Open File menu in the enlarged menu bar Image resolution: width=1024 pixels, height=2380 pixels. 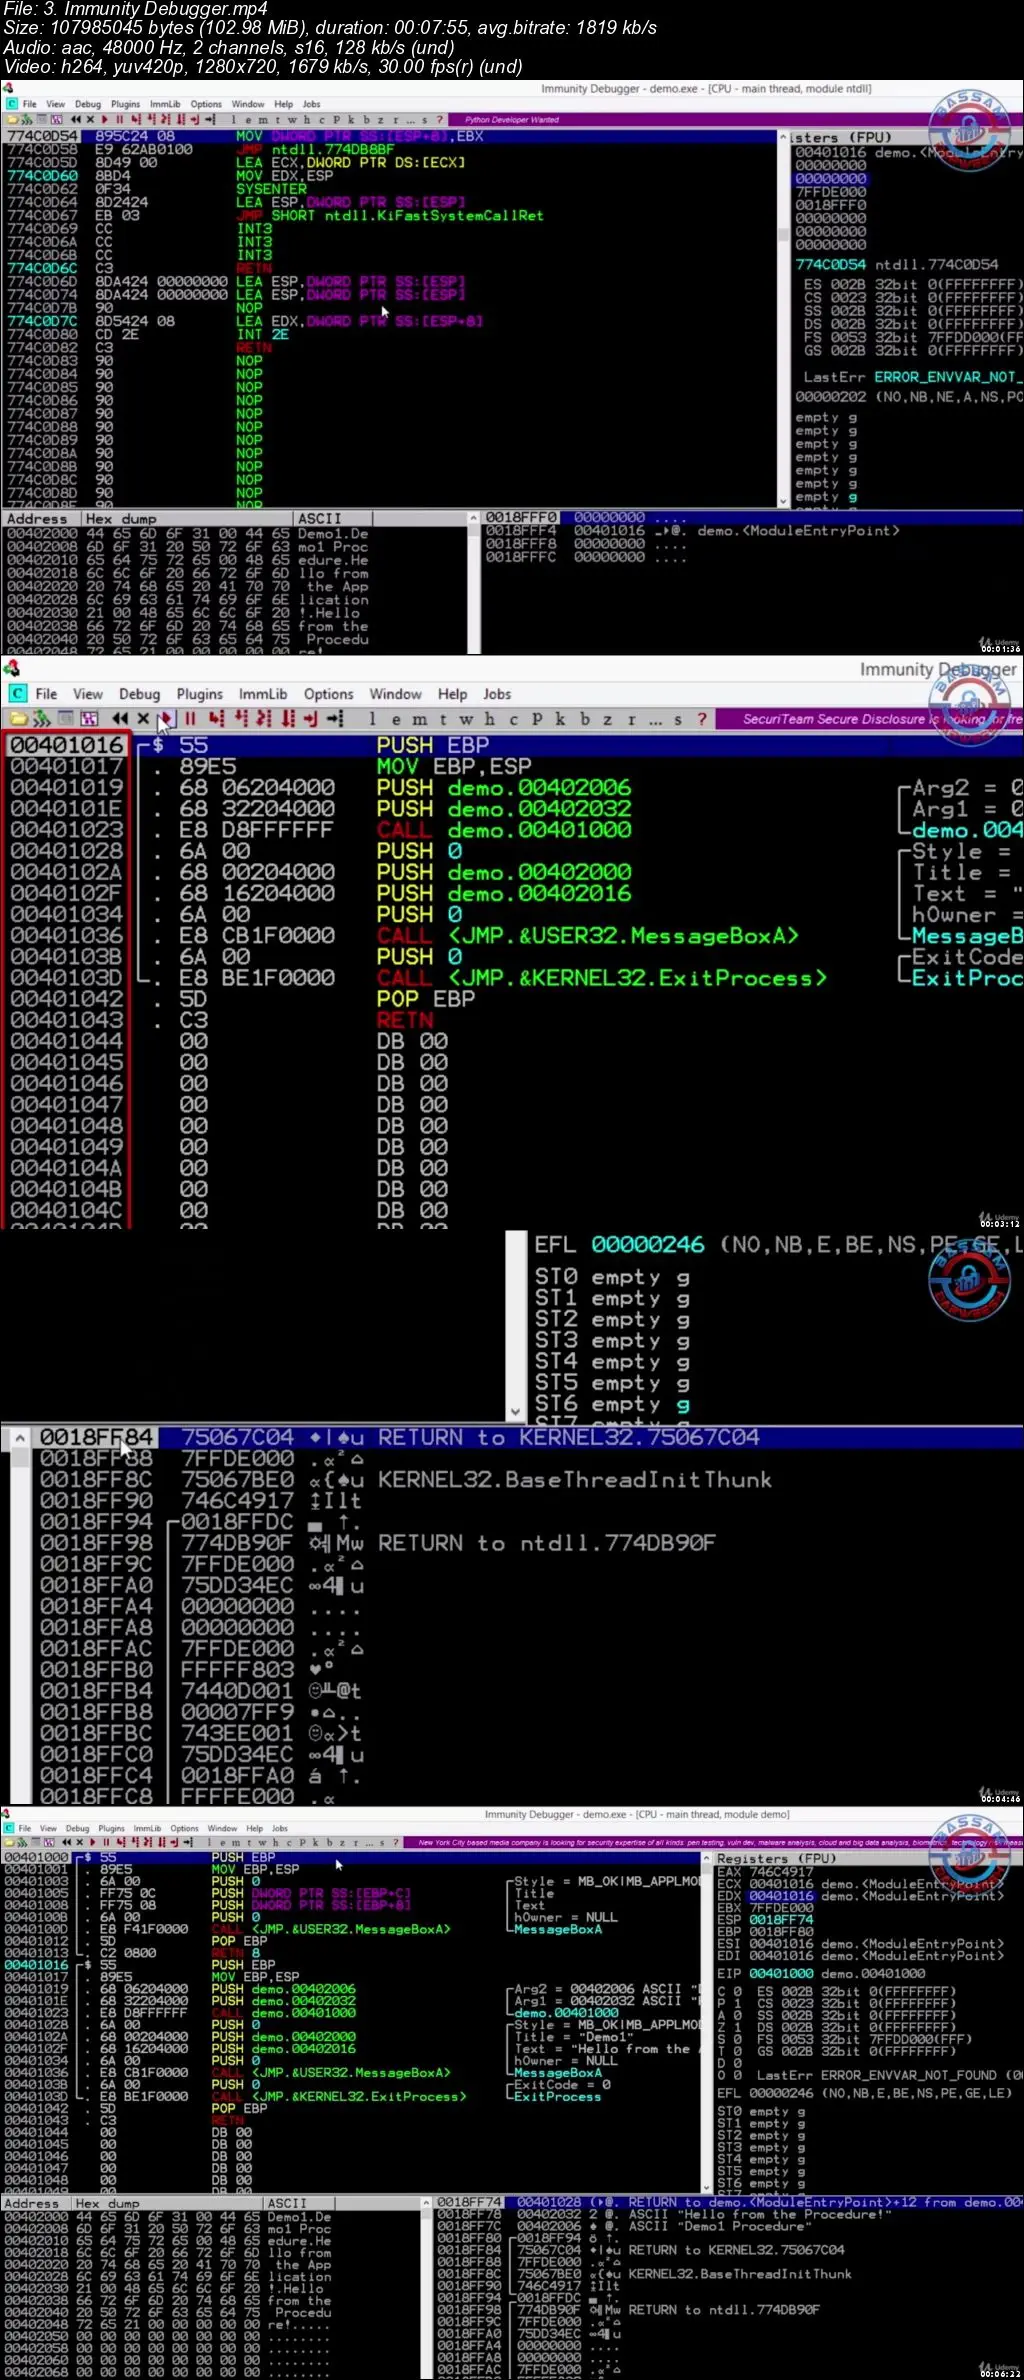[46, 693]
